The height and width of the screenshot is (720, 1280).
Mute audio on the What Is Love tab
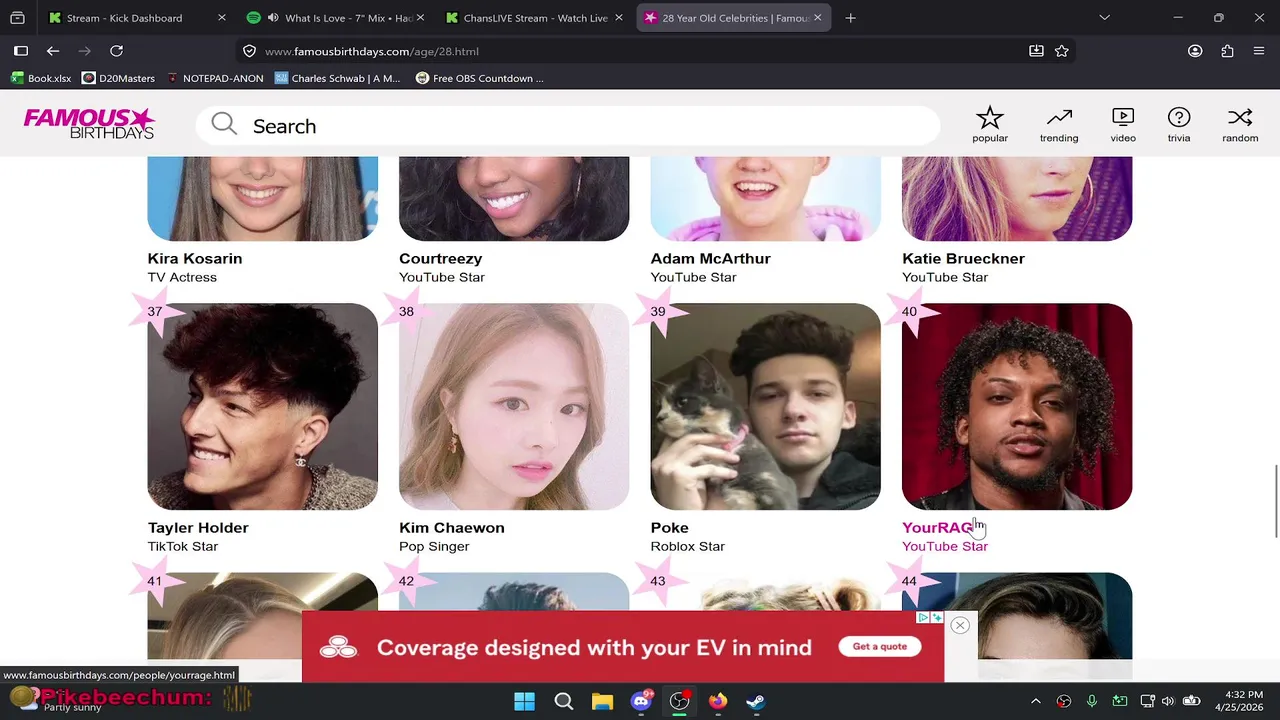tap(273, 18)
